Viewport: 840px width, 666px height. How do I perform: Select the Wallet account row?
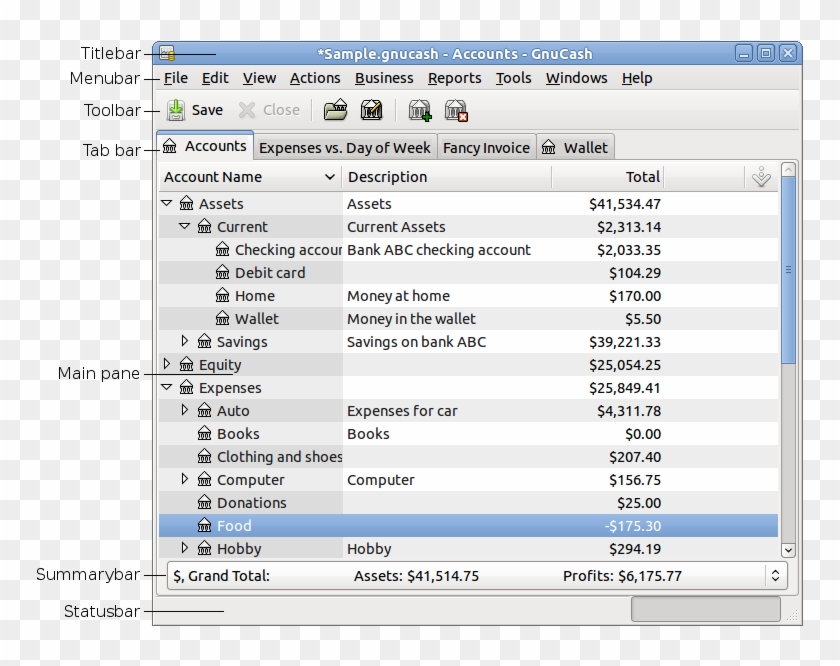257,319
